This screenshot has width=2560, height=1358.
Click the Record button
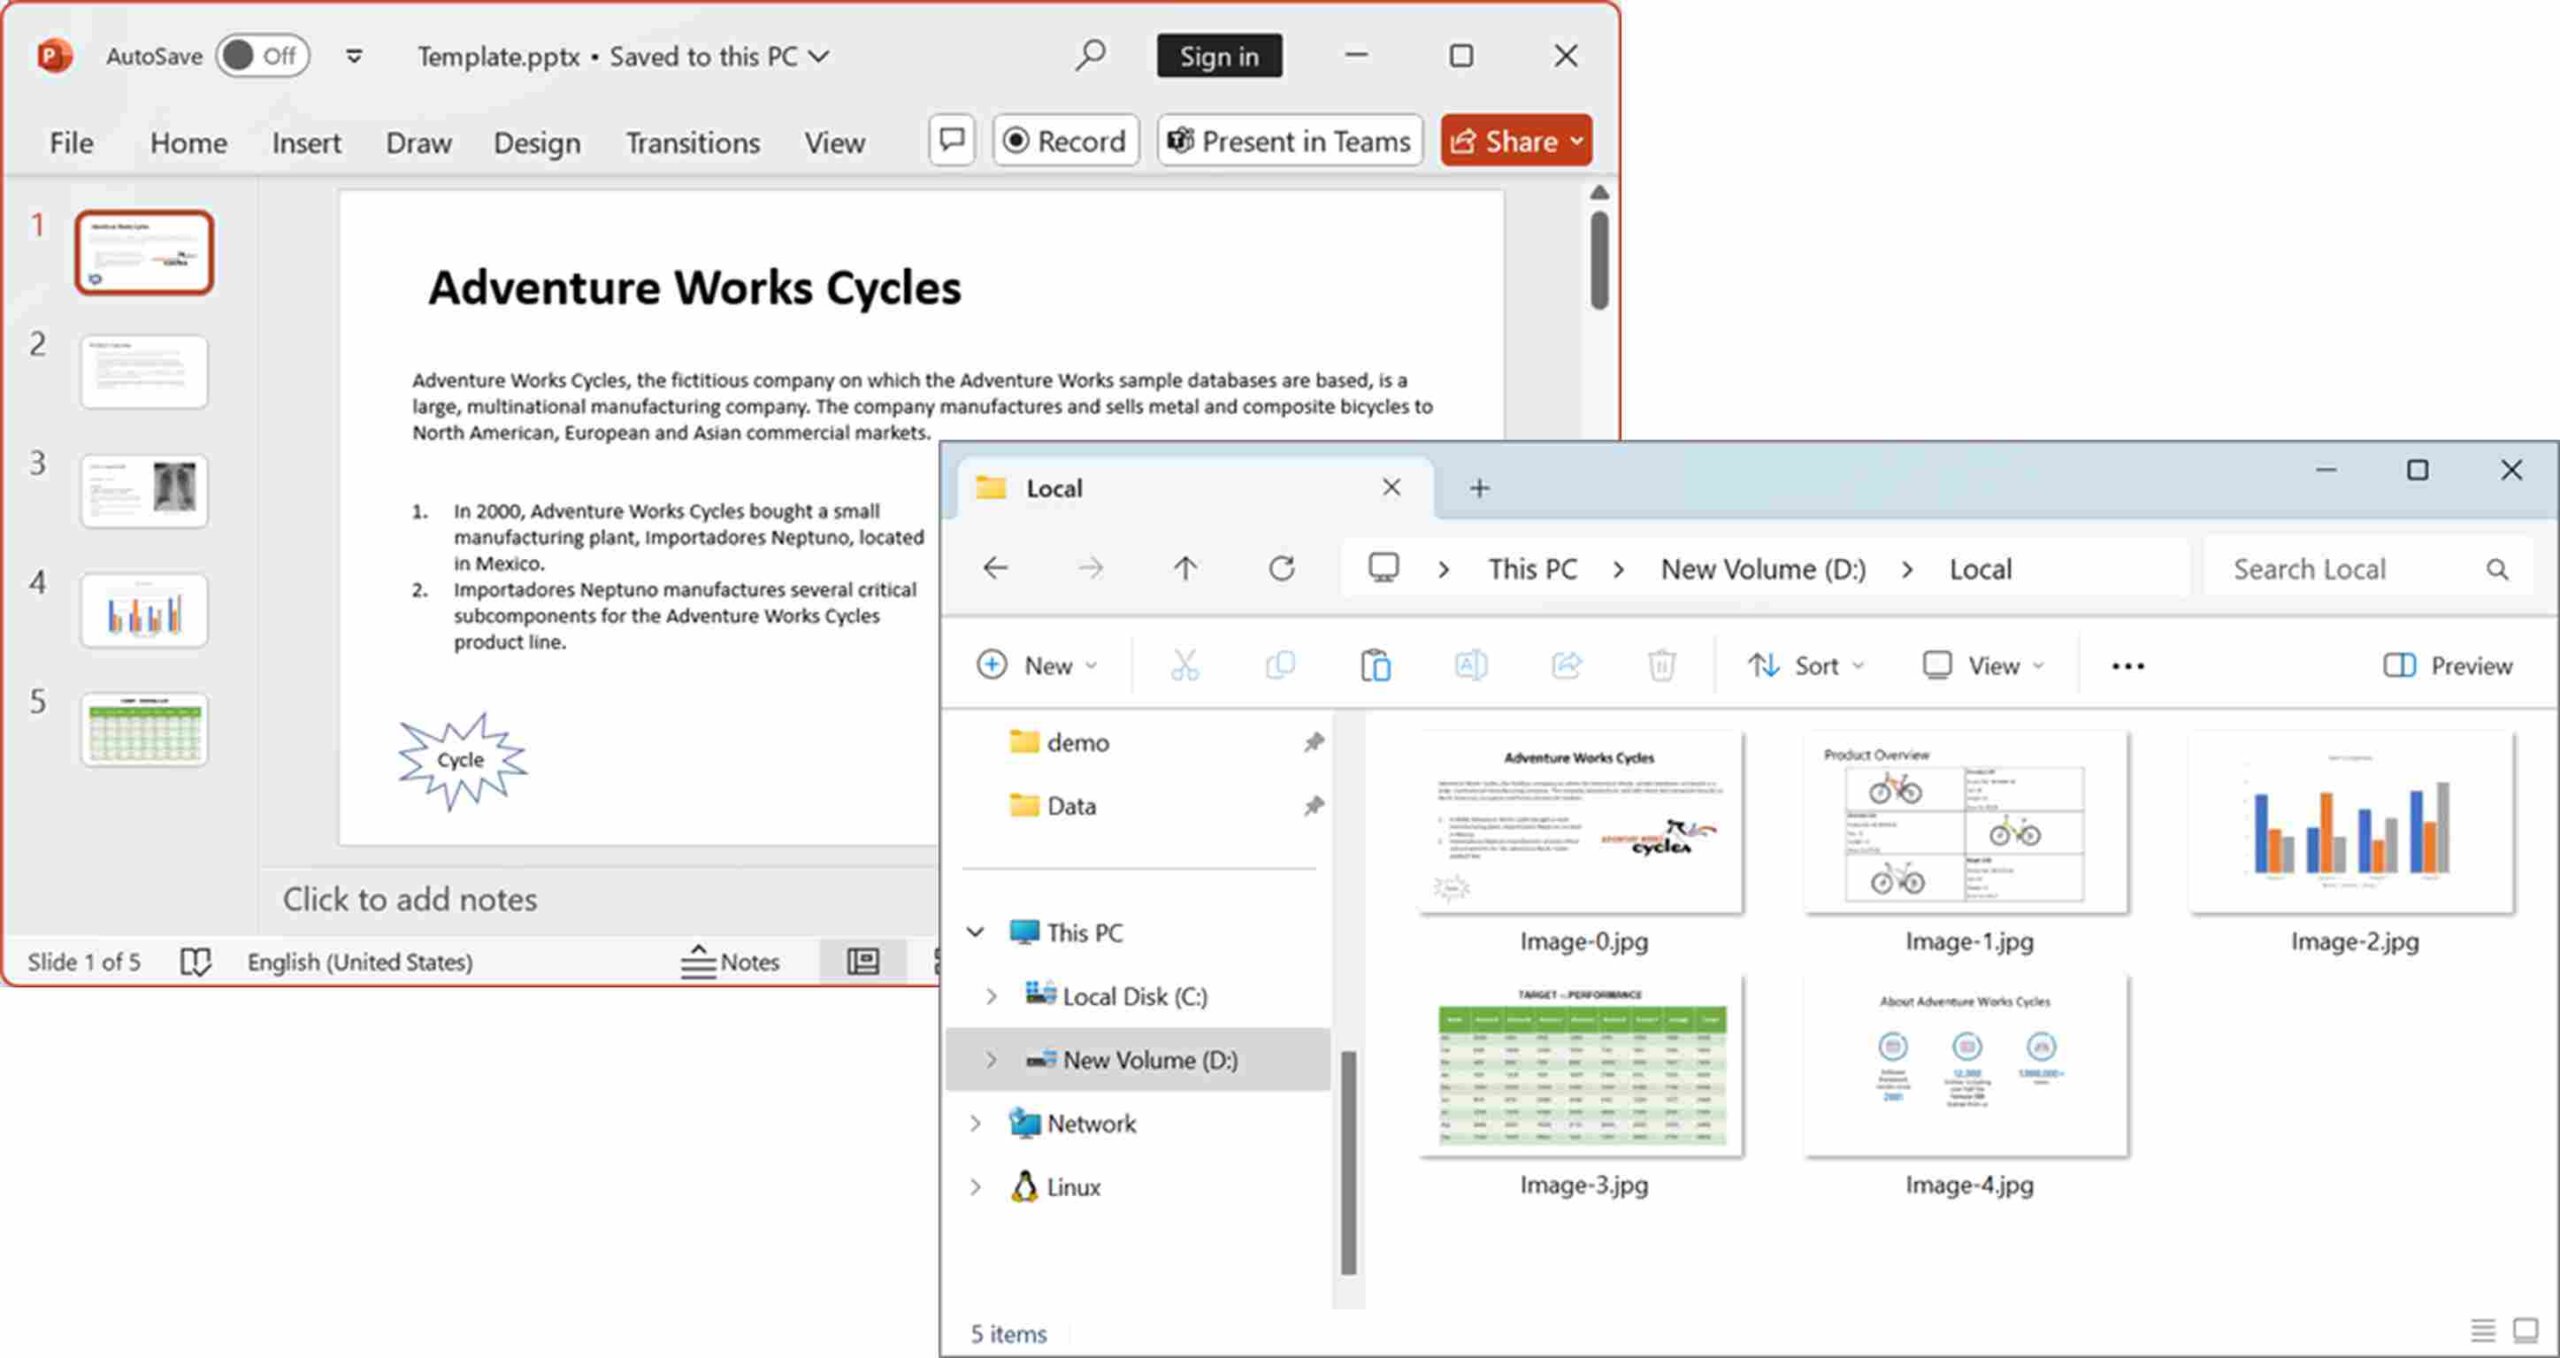(x=1065, y=140)
